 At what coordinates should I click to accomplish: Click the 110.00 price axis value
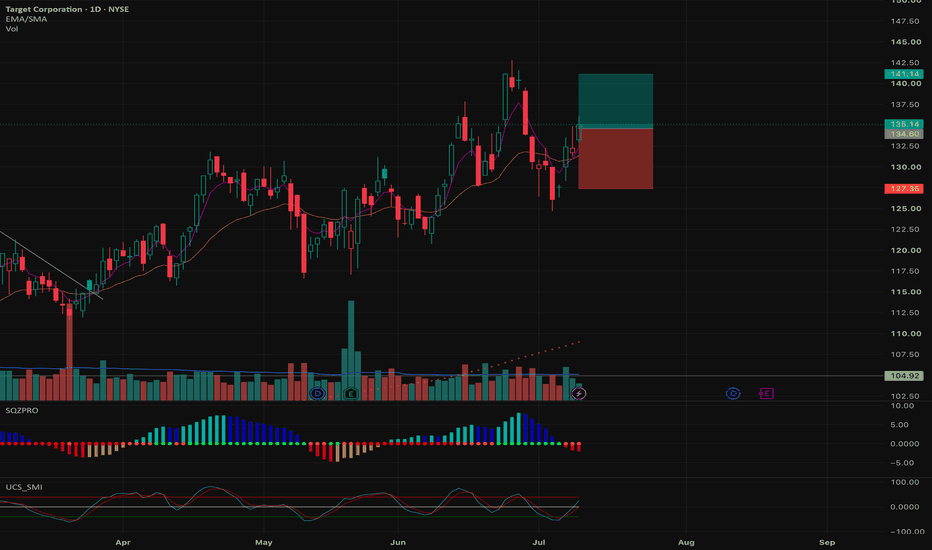pos(905,334)
